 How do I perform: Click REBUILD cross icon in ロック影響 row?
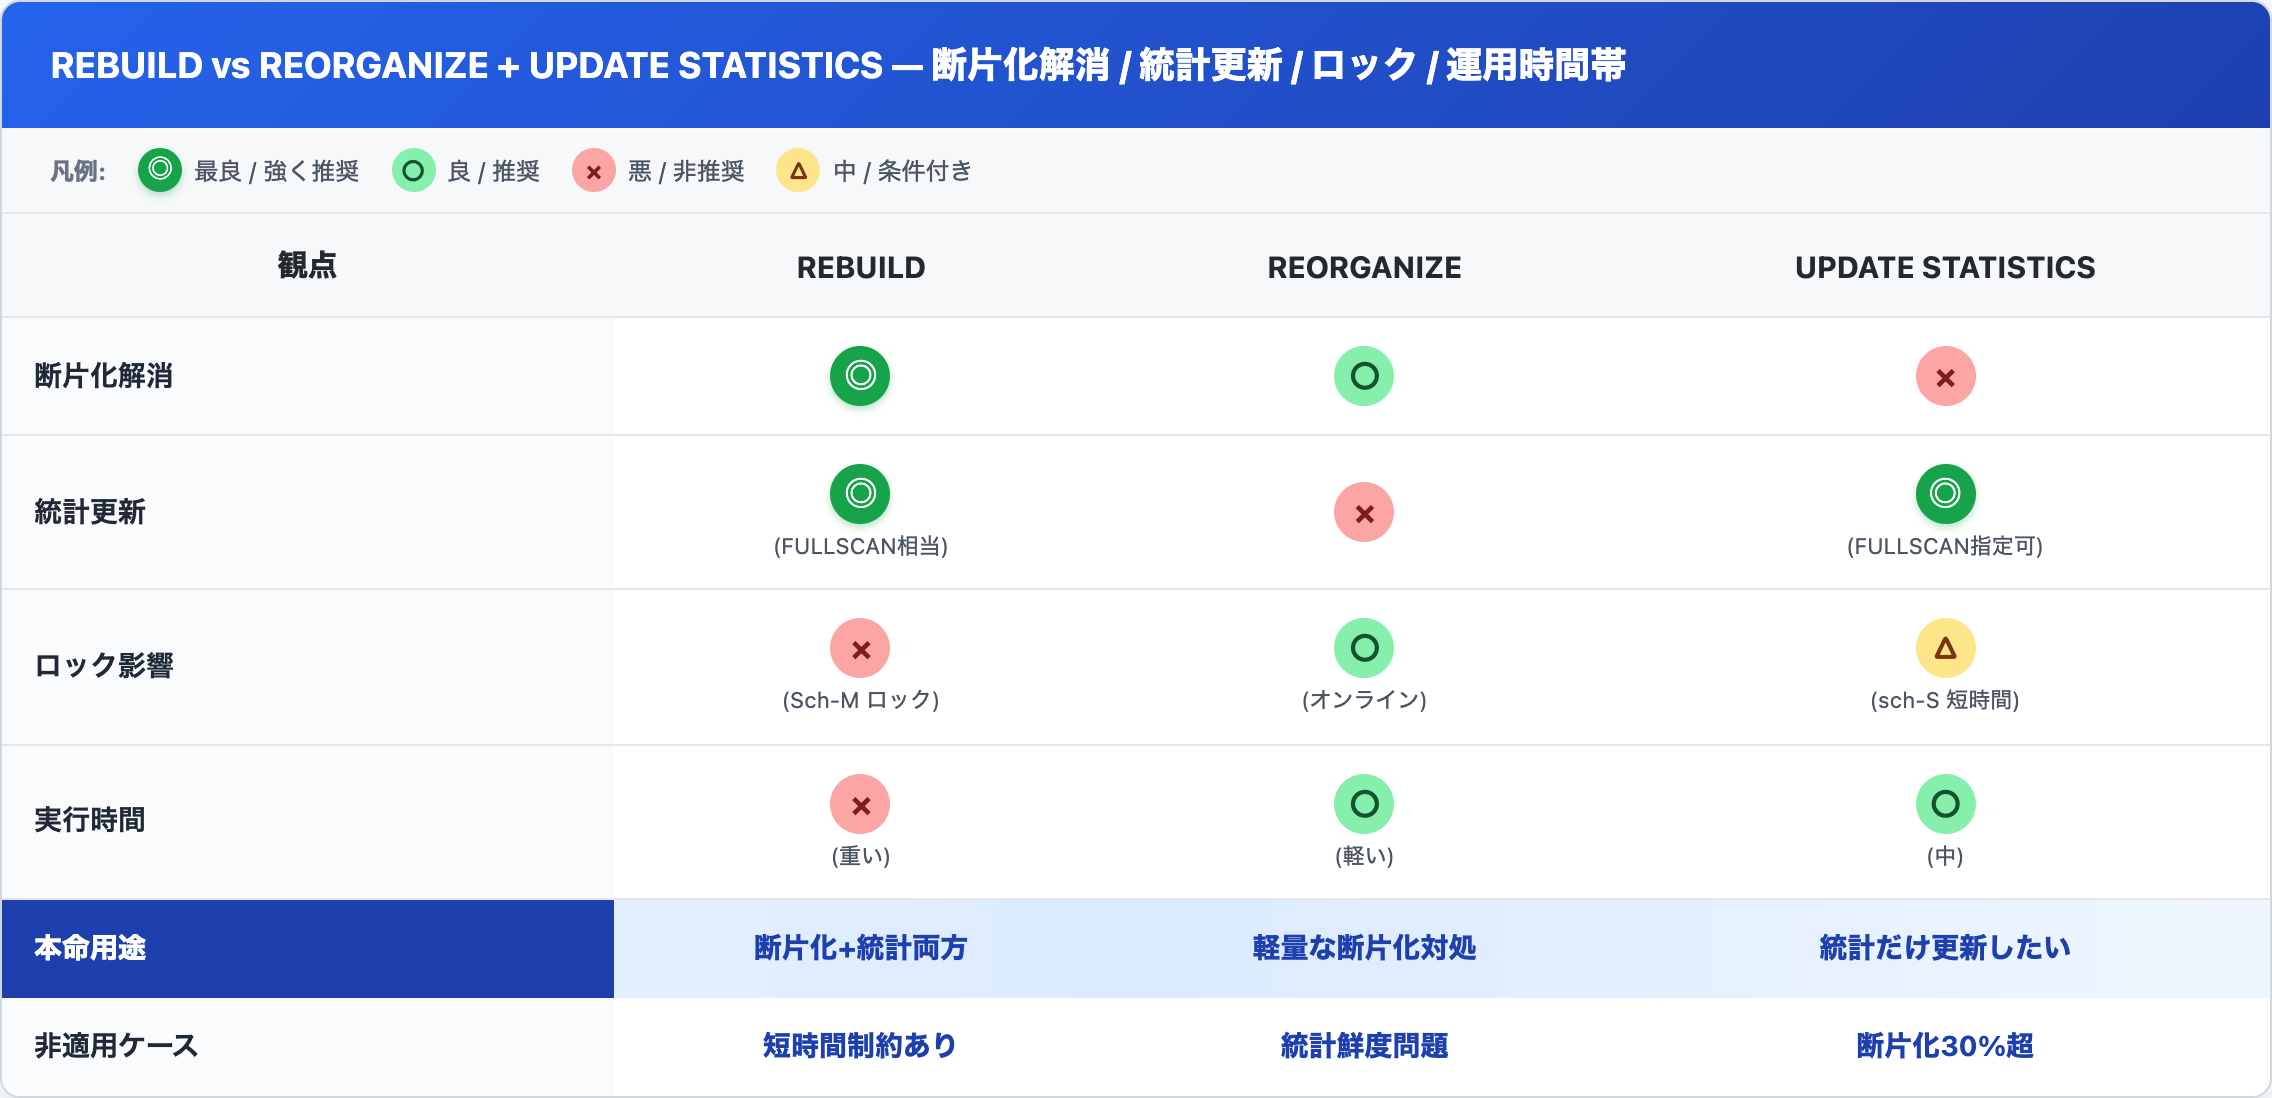pyautogui.click(x=860, y=648)
